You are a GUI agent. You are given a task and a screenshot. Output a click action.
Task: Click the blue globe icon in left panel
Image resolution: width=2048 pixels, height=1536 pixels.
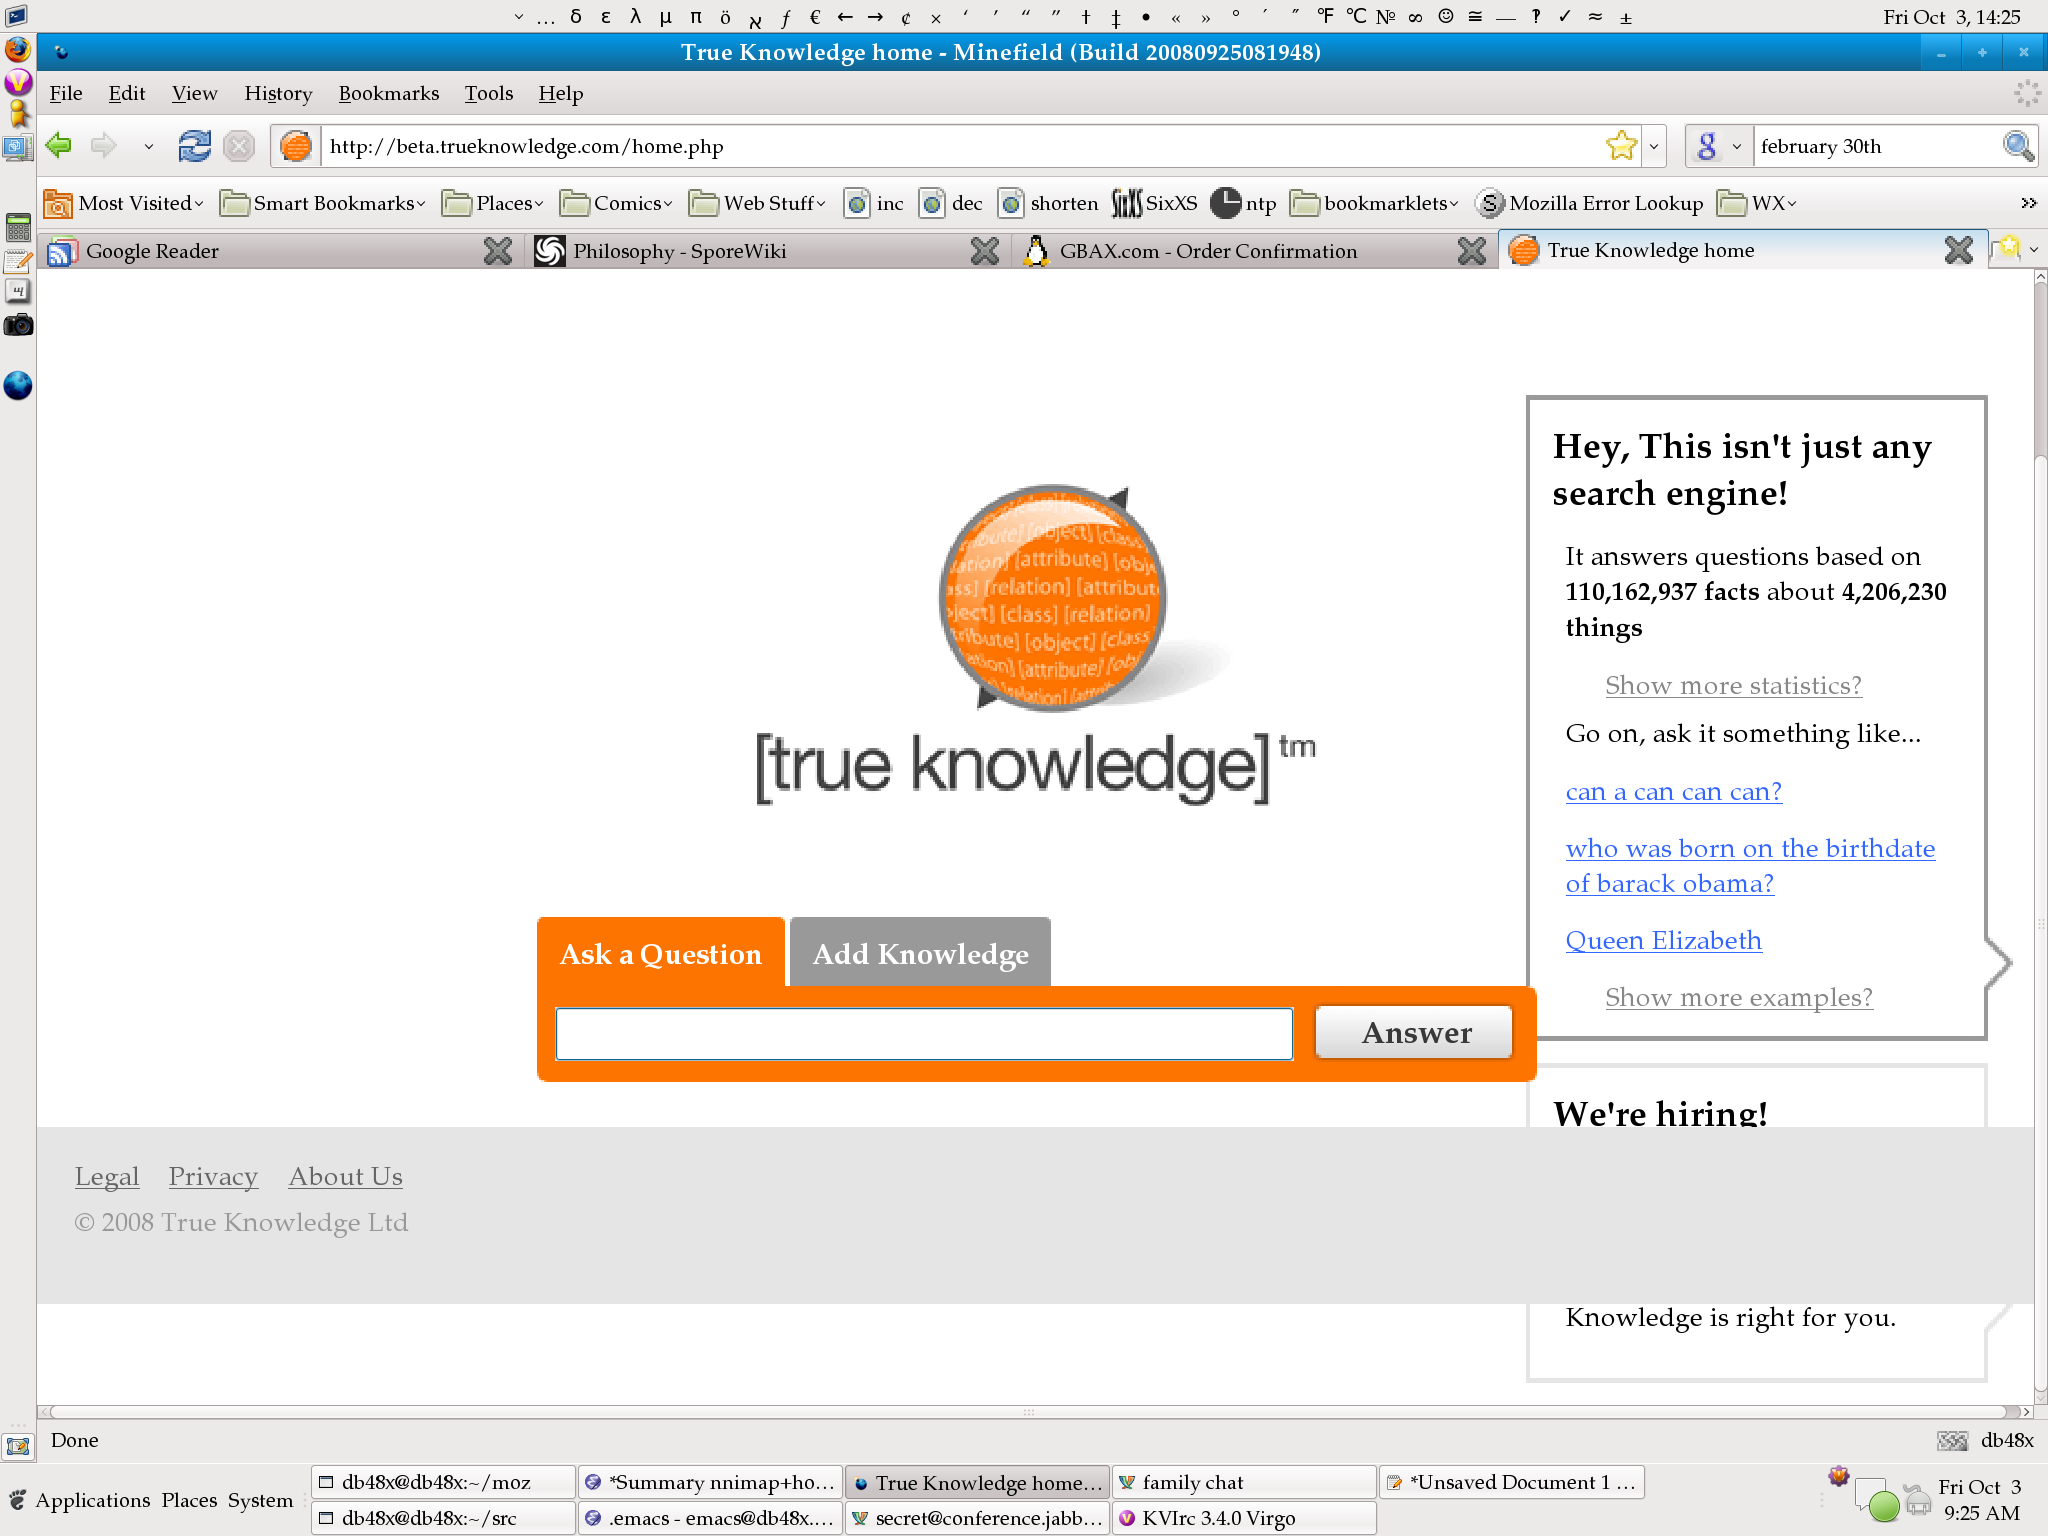pos(18,385)
